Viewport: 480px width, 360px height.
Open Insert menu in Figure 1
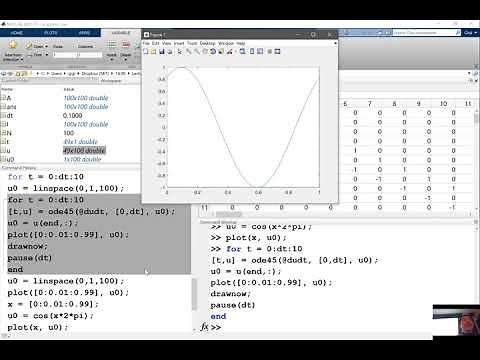click(x=179, y=43)
